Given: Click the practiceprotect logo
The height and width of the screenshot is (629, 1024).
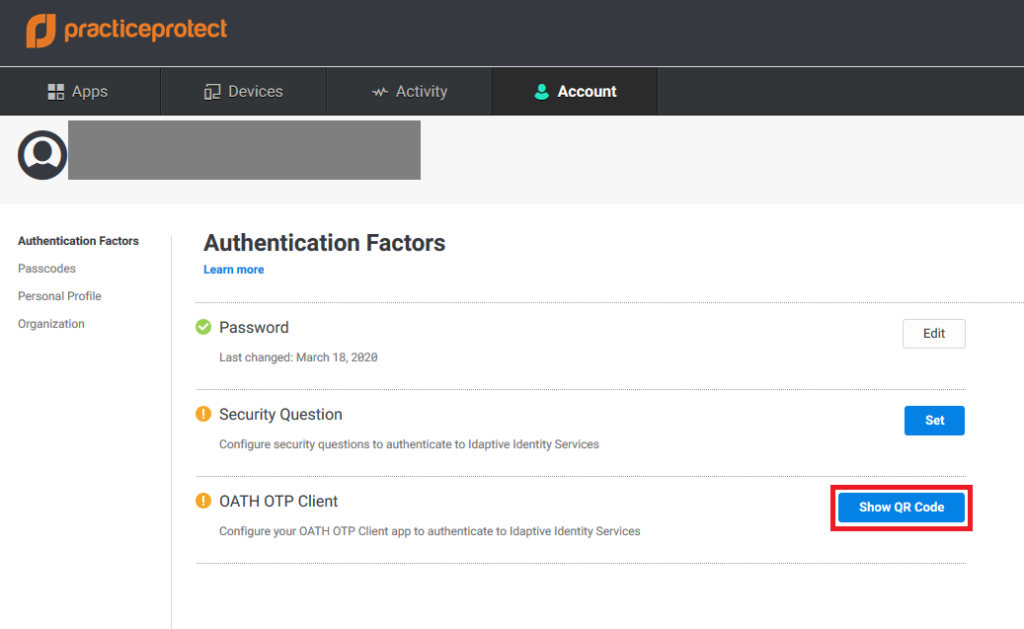Looking at the screenshot, I should (126, 31).
